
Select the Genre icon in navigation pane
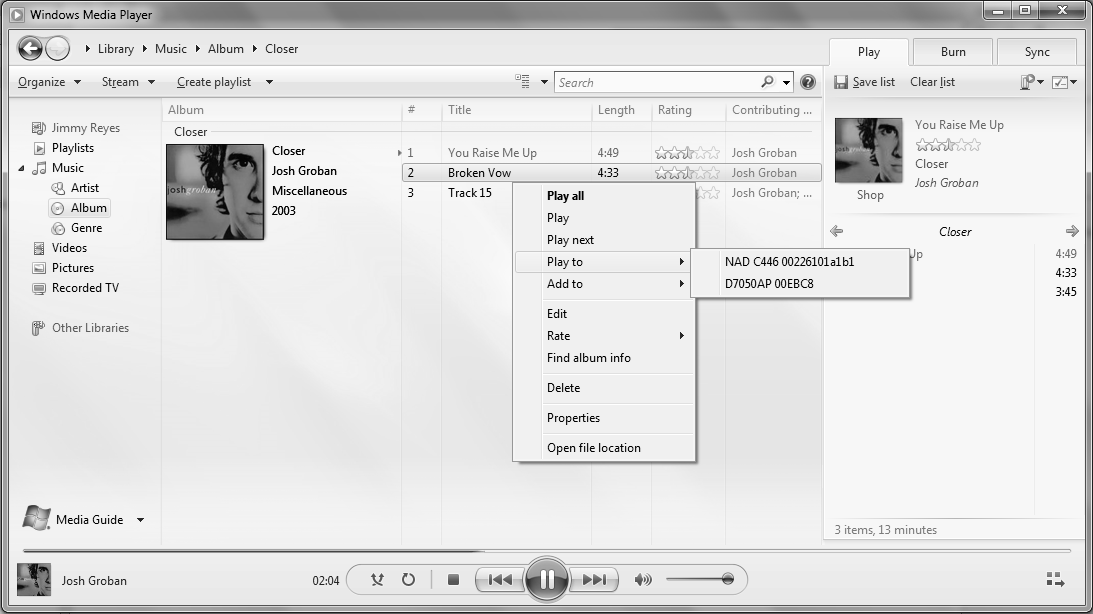point(59,228)
